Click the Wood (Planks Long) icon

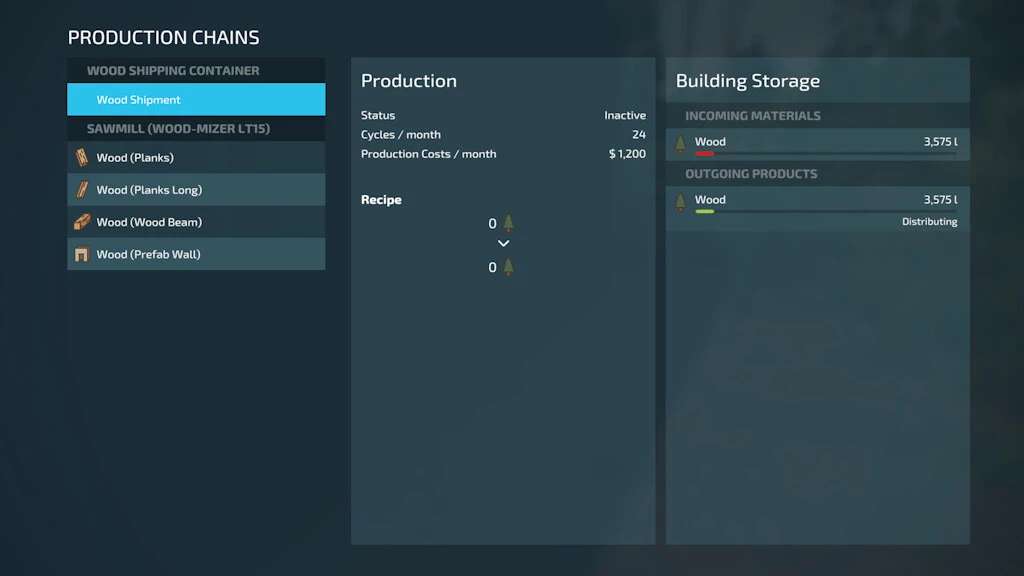82,190
